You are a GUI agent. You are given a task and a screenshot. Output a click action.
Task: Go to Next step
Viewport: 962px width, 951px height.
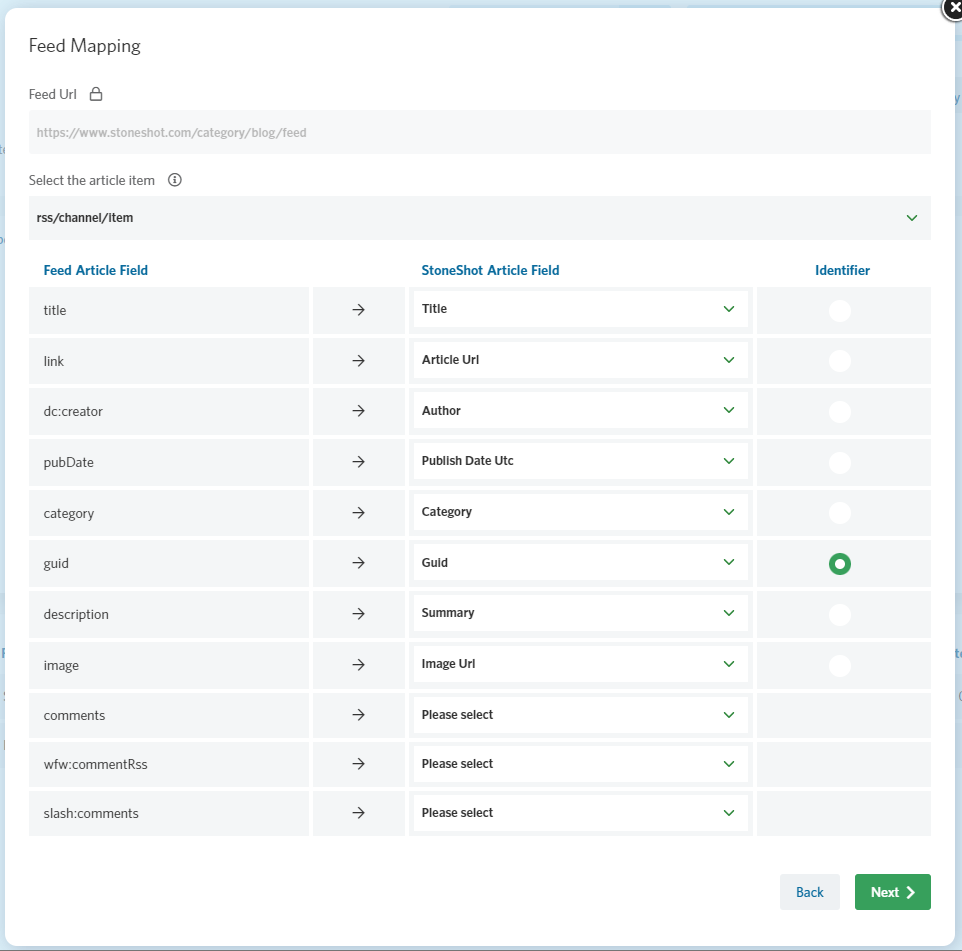click(x=893, y=892)
